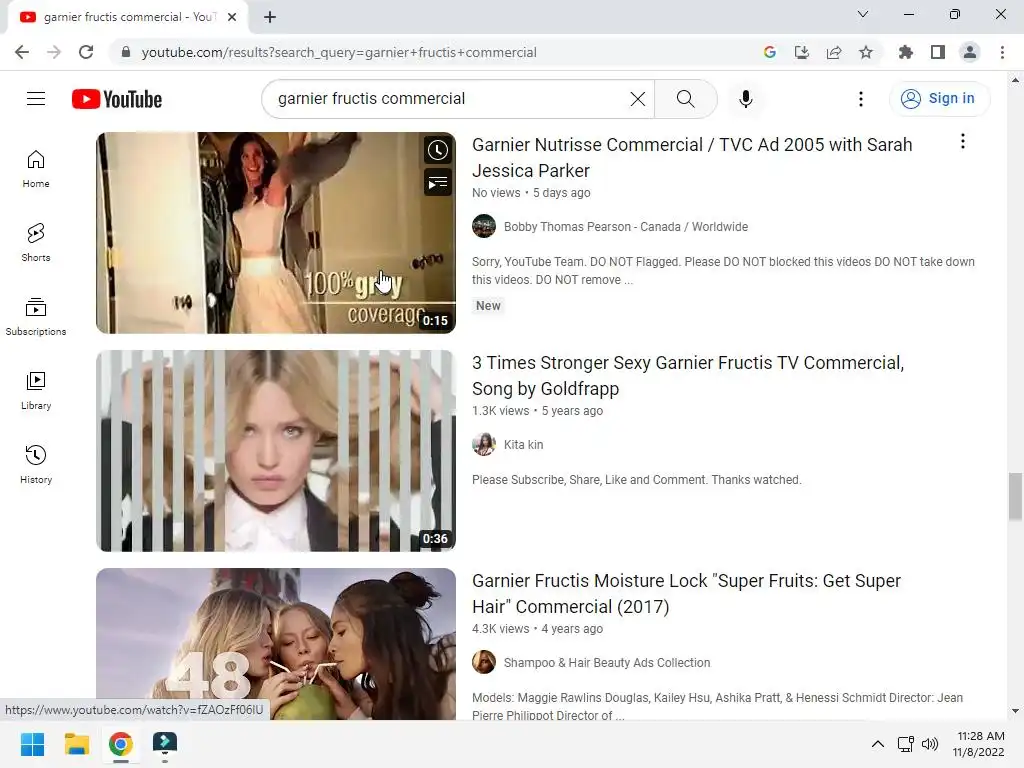1024x768 pixels.
Task: Click the scrollbar down arrow
Action: pos(1015,711)
